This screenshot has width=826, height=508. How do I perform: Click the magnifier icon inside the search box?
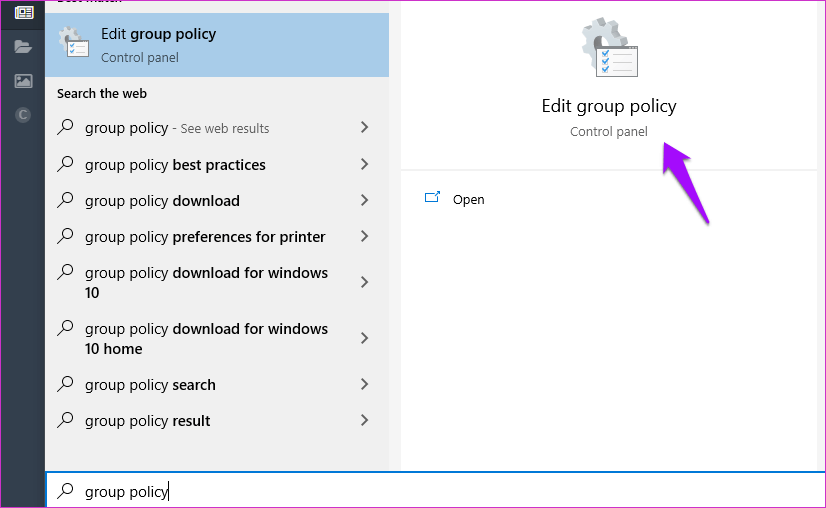pyautogui.click(x=66, y=491)
